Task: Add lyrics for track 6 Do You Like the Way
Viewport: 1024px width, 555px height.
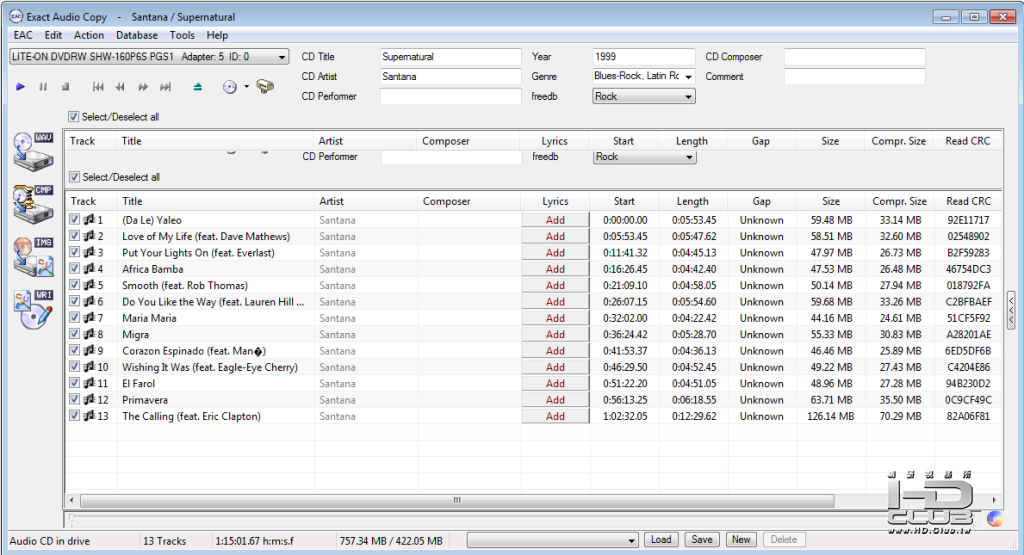Action: 555,302
